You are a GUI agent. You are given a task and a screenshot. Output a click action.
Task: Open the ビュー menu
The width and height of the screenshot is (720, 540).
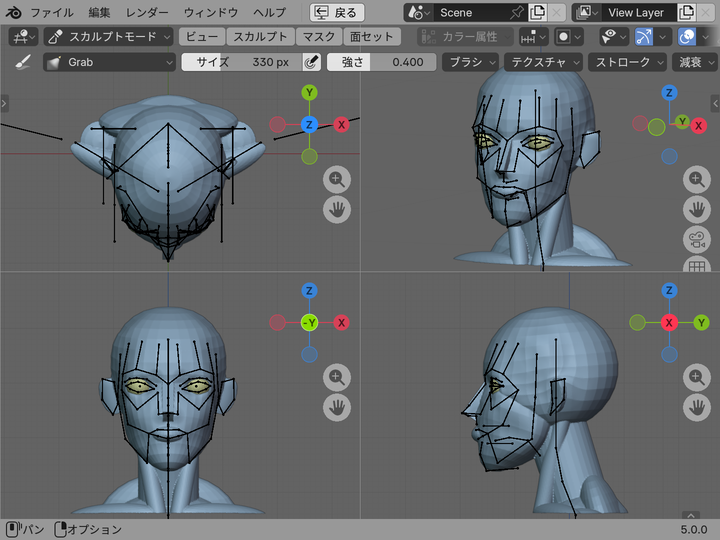(202, 37)
